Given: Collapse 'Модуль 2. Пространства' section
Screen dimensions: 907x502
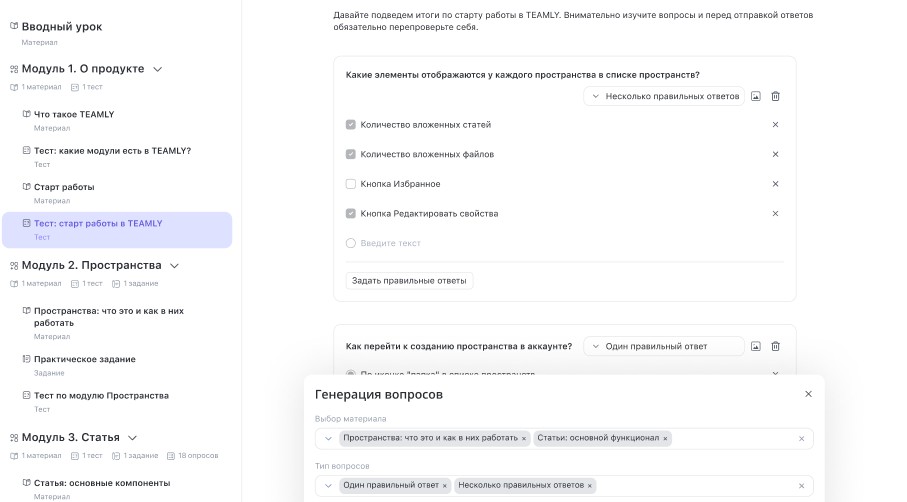Looking at the screenshot, I should (174, 266).
